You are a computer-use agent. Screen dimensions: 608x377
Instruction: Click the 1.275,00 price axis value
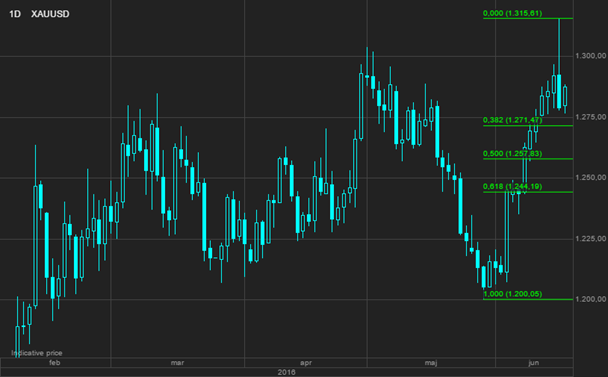tap(591, 117)
